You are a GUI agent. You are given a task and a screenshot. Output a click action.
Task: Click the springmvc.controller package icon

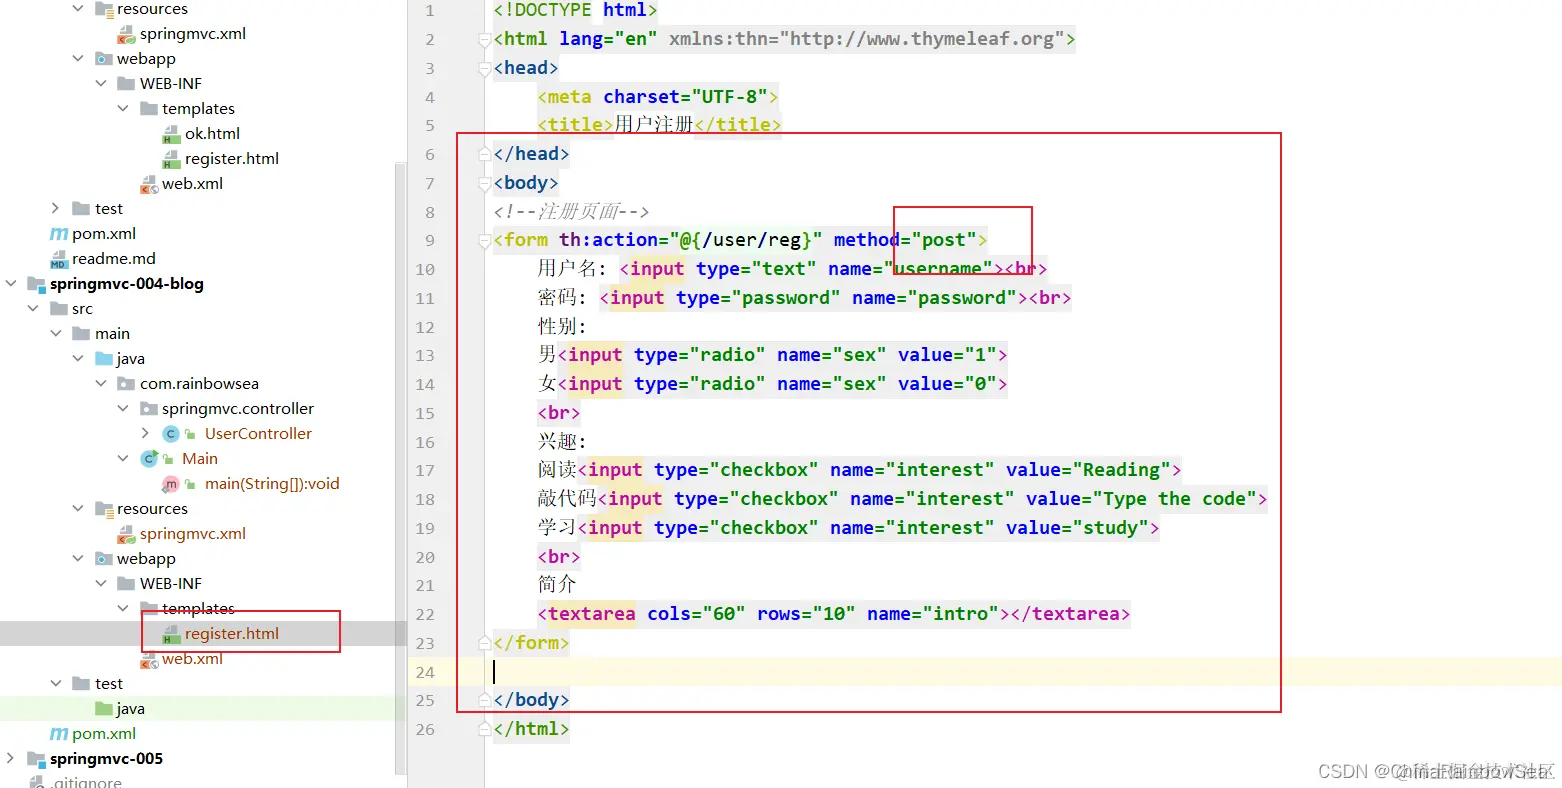point(149,409)
